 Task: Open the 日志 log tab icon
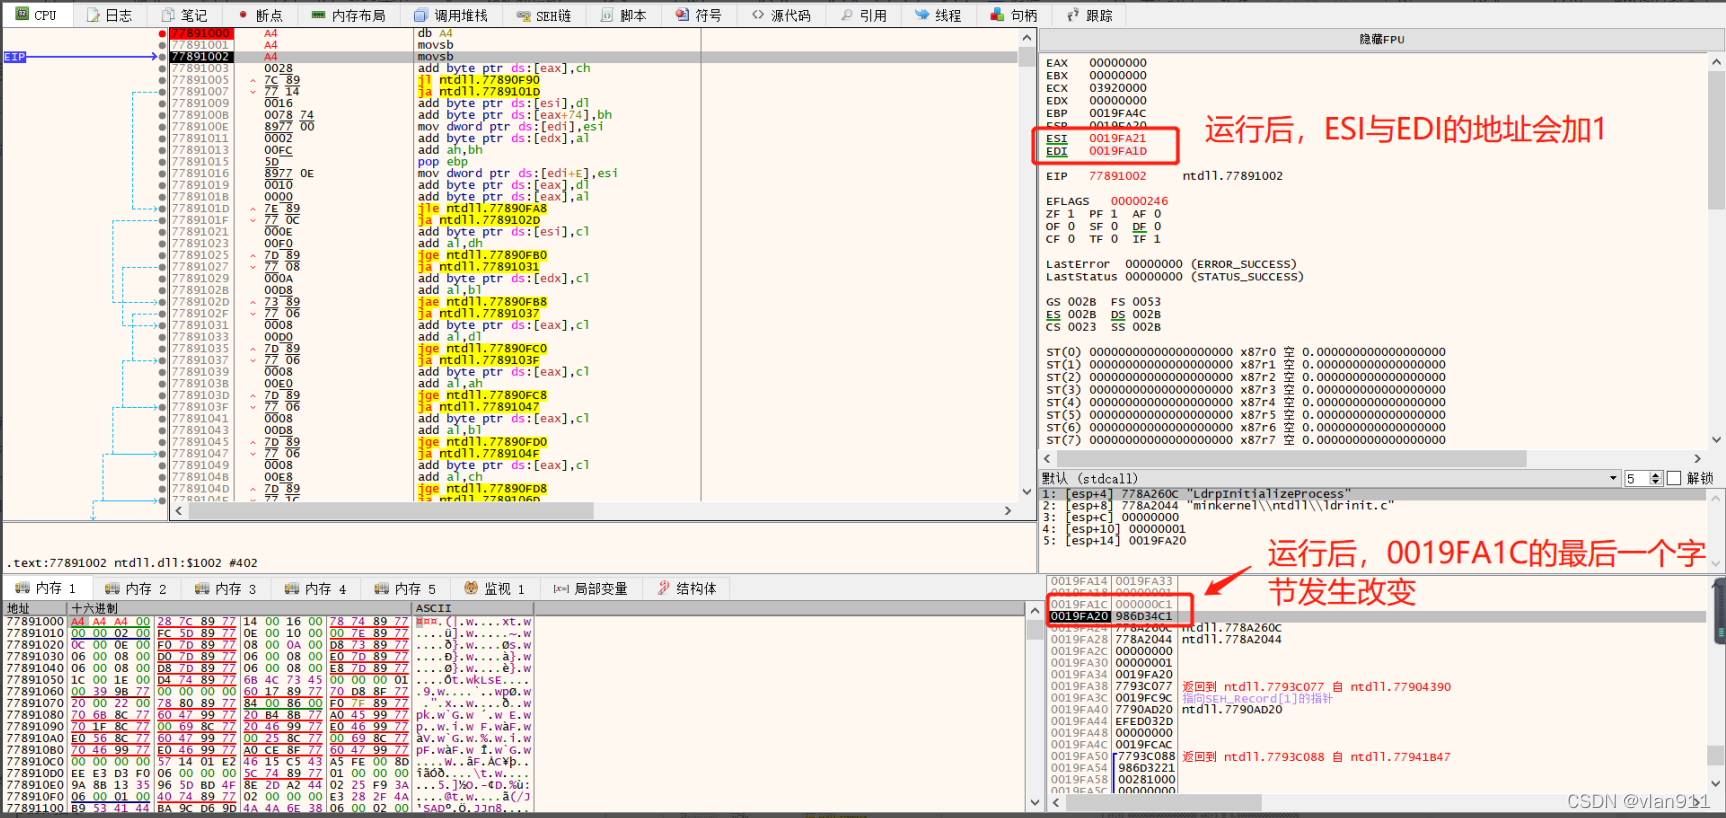pyautogui.click(x=93, y=15)
